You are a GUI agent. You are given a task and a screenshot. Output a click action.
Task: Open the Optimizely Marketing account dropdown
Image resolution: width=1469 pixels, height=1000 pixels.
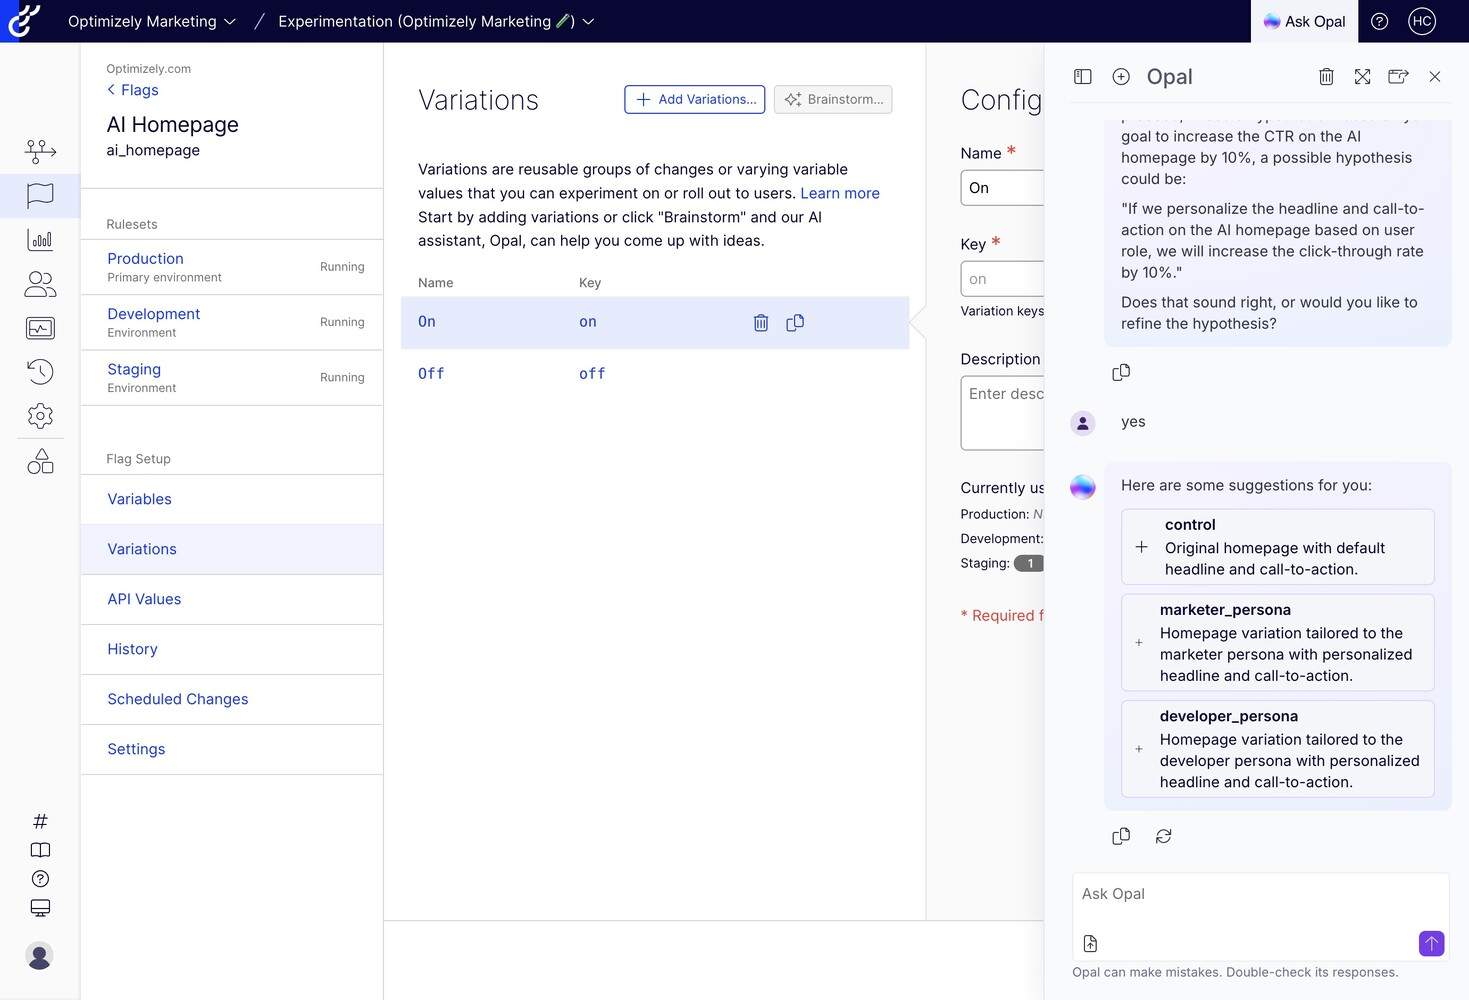click(x=152, y=21)
